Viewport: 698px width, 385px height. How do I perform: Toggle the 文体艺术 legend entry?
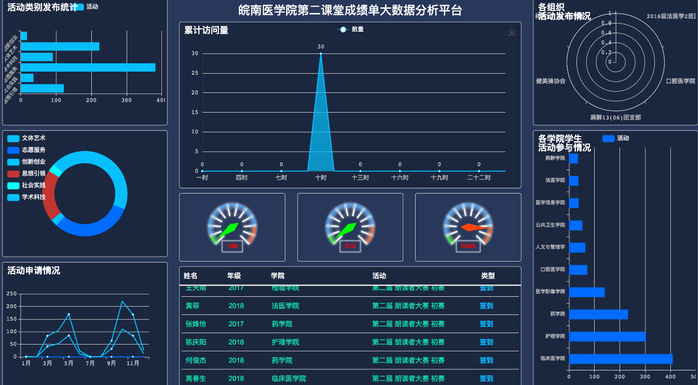[27, 138]
